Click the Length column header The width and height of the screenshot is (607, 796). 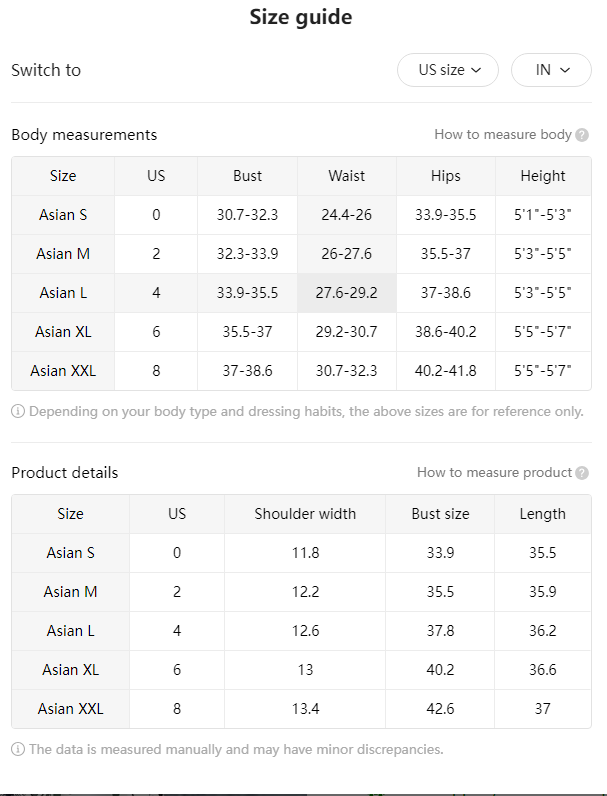pyautogui.click(x=543, y=514)
